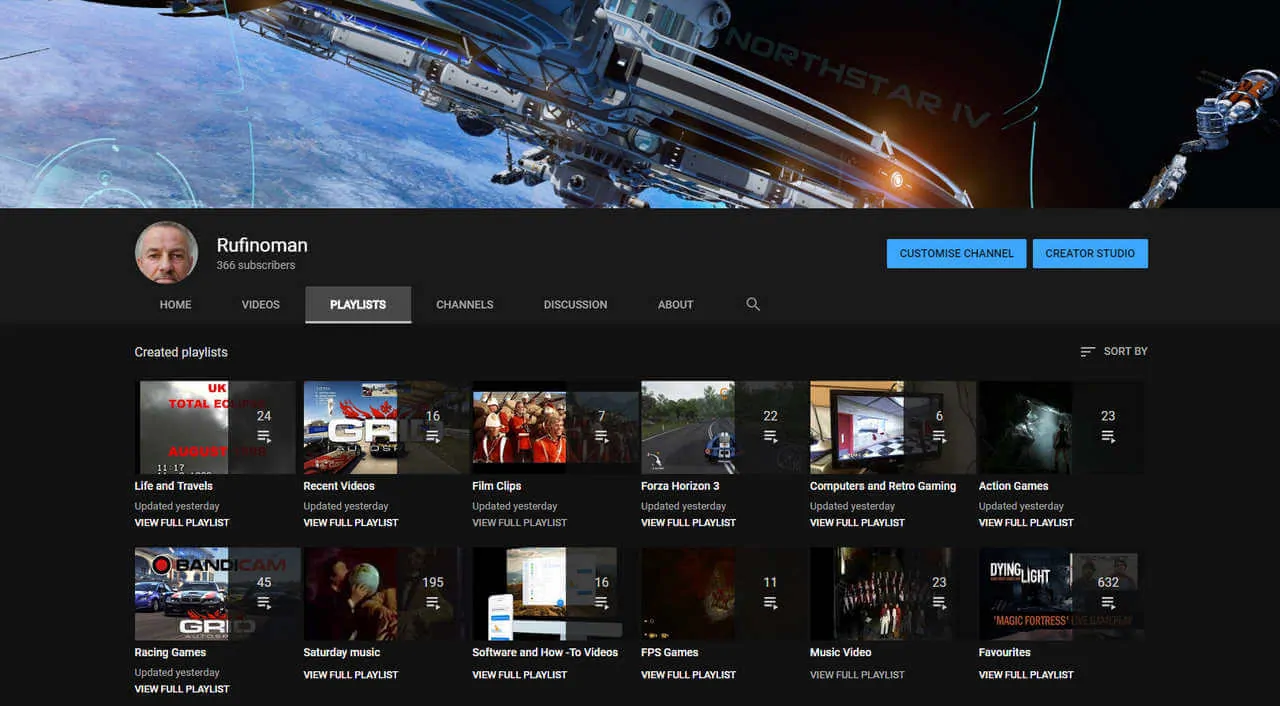The image size is (1280, 706).
Task: Open the Saturday music playlist title
Action: (342, 652)
